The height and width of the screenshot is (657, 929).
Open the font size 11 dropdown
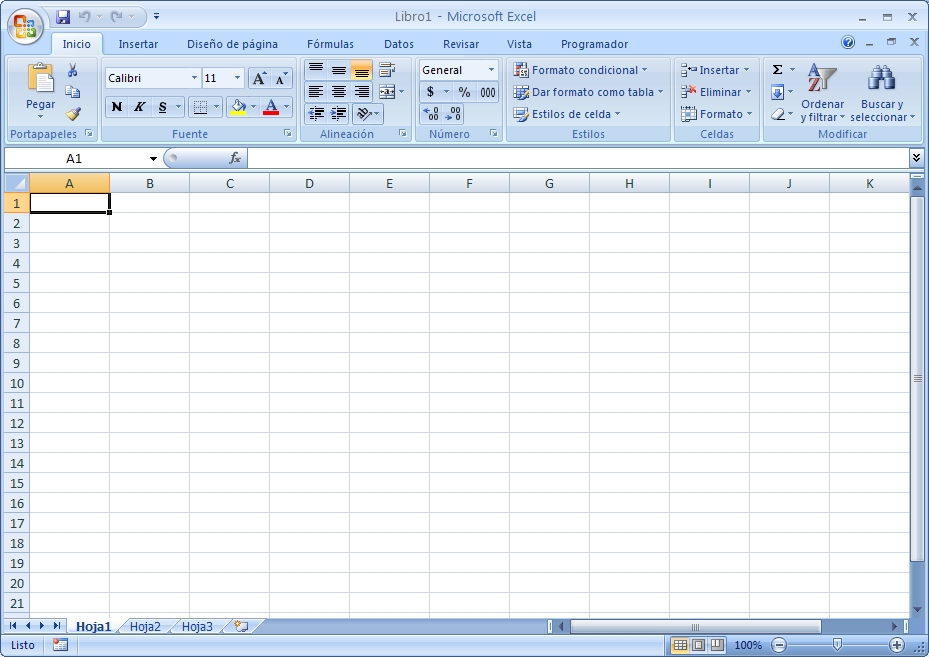coord(238,78)
